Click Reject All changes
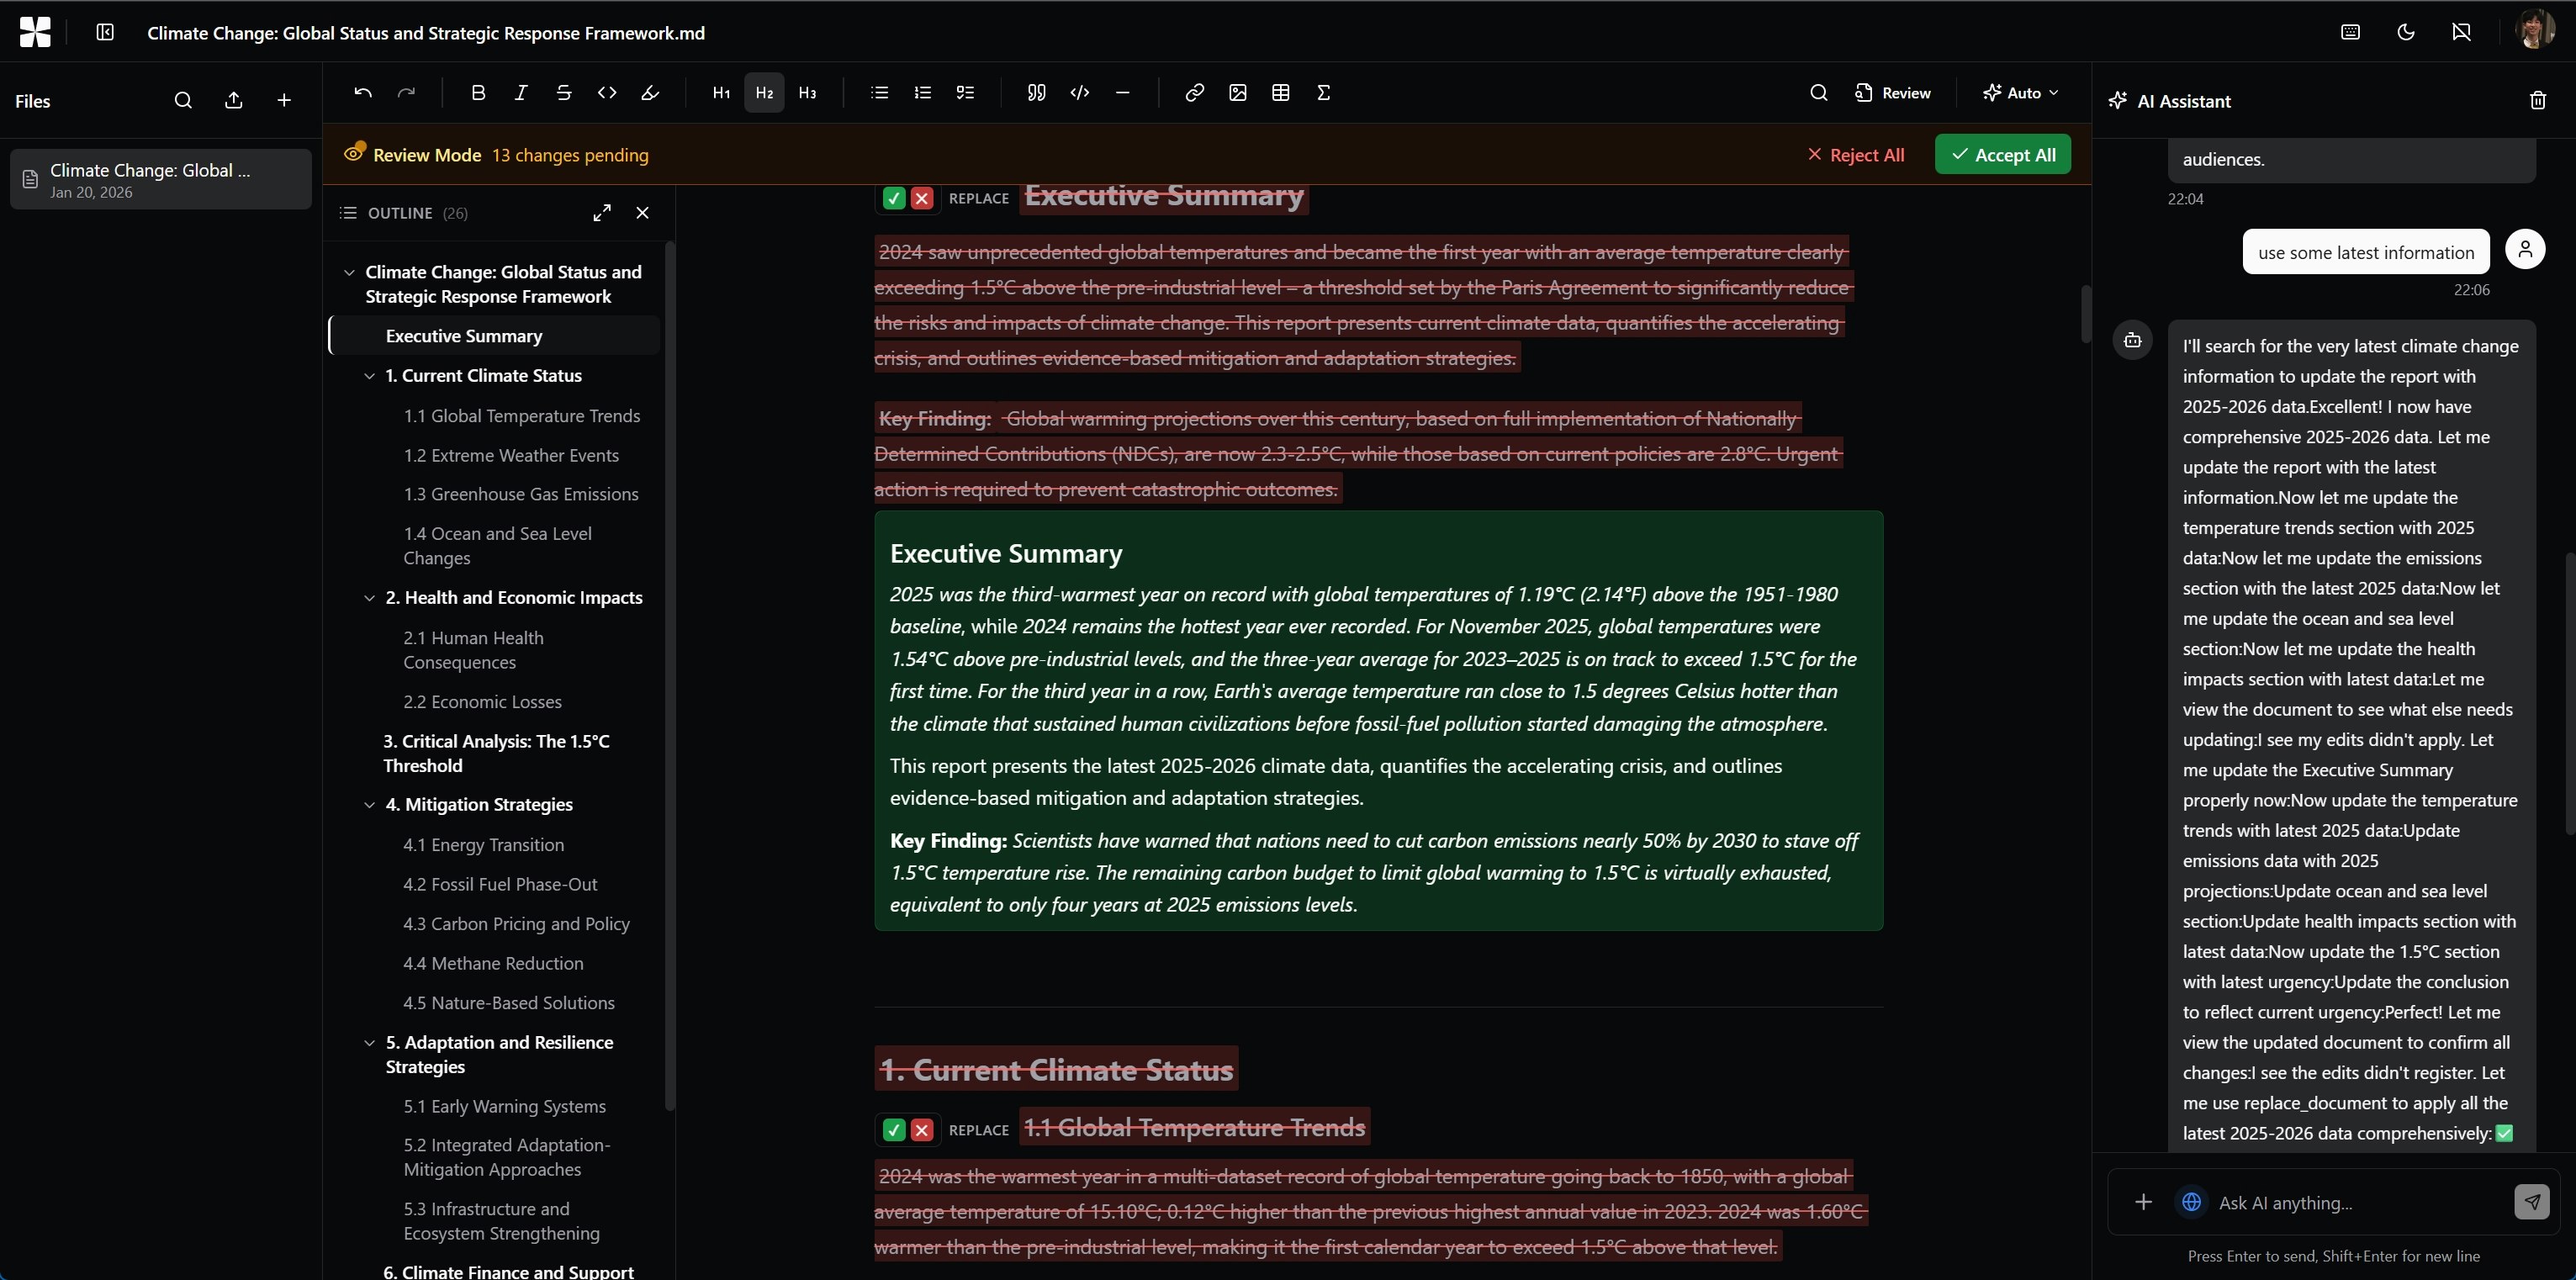 click(1856, 155)
